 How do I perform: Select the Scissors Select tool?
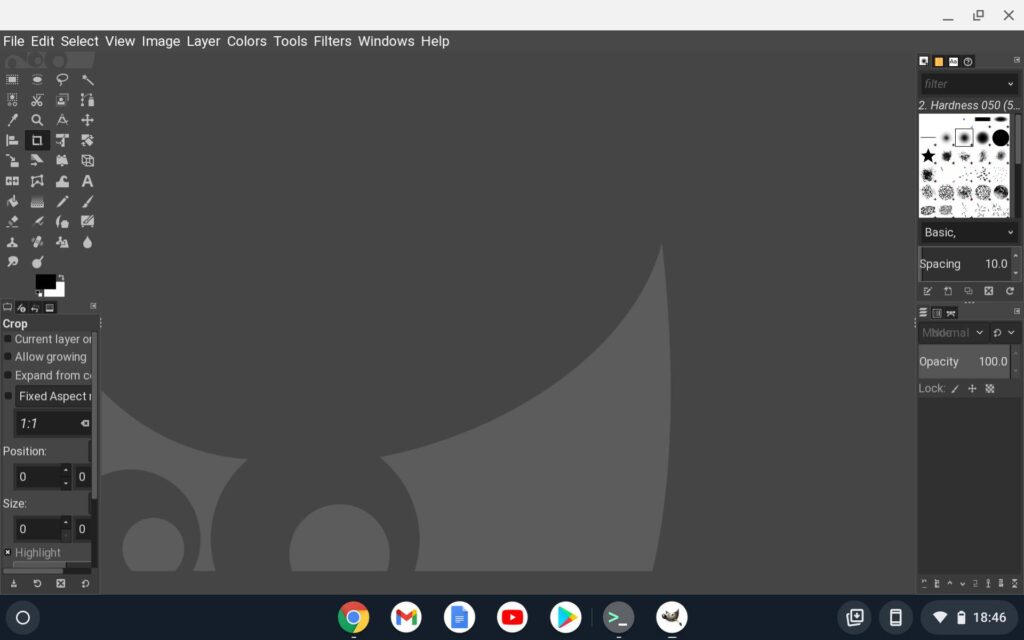pos(37,100)
